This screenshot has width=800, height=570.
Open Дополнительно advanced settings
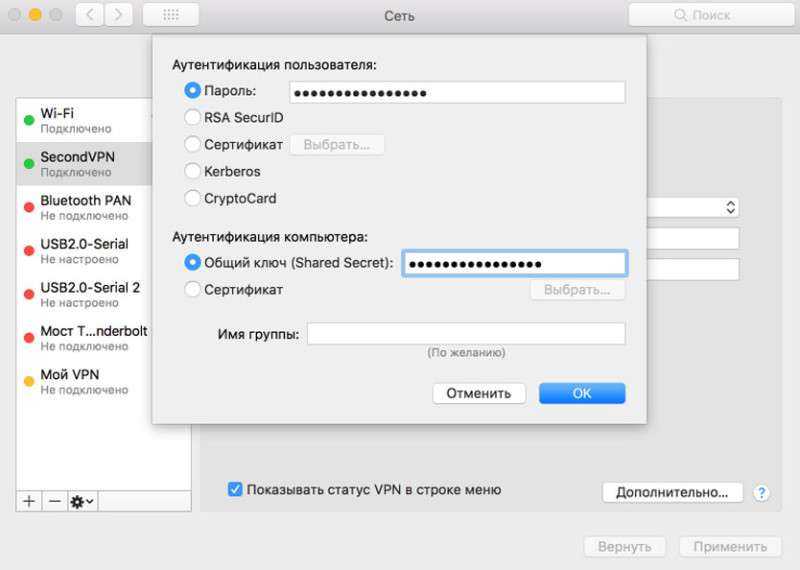tap(672, 492)
